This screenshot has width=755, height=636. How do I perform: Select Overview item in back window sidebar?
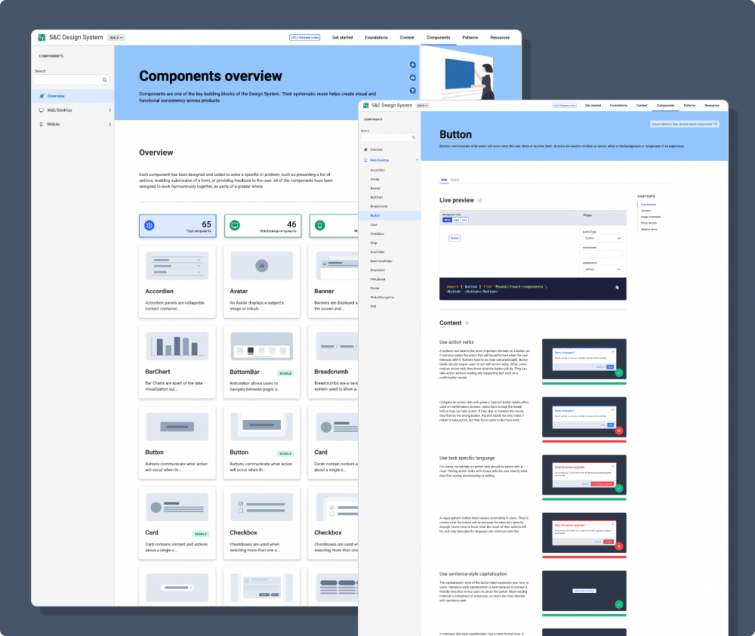click(x=73, y=96)
